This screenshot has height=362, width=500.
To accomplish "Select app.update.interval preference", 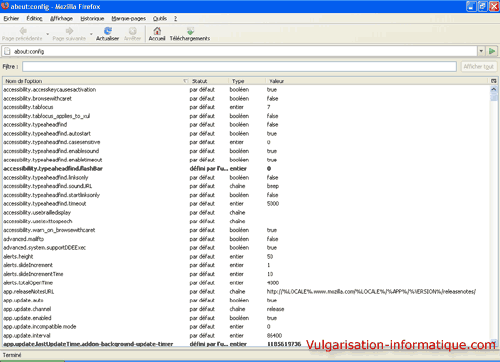I will pos(246,335).
